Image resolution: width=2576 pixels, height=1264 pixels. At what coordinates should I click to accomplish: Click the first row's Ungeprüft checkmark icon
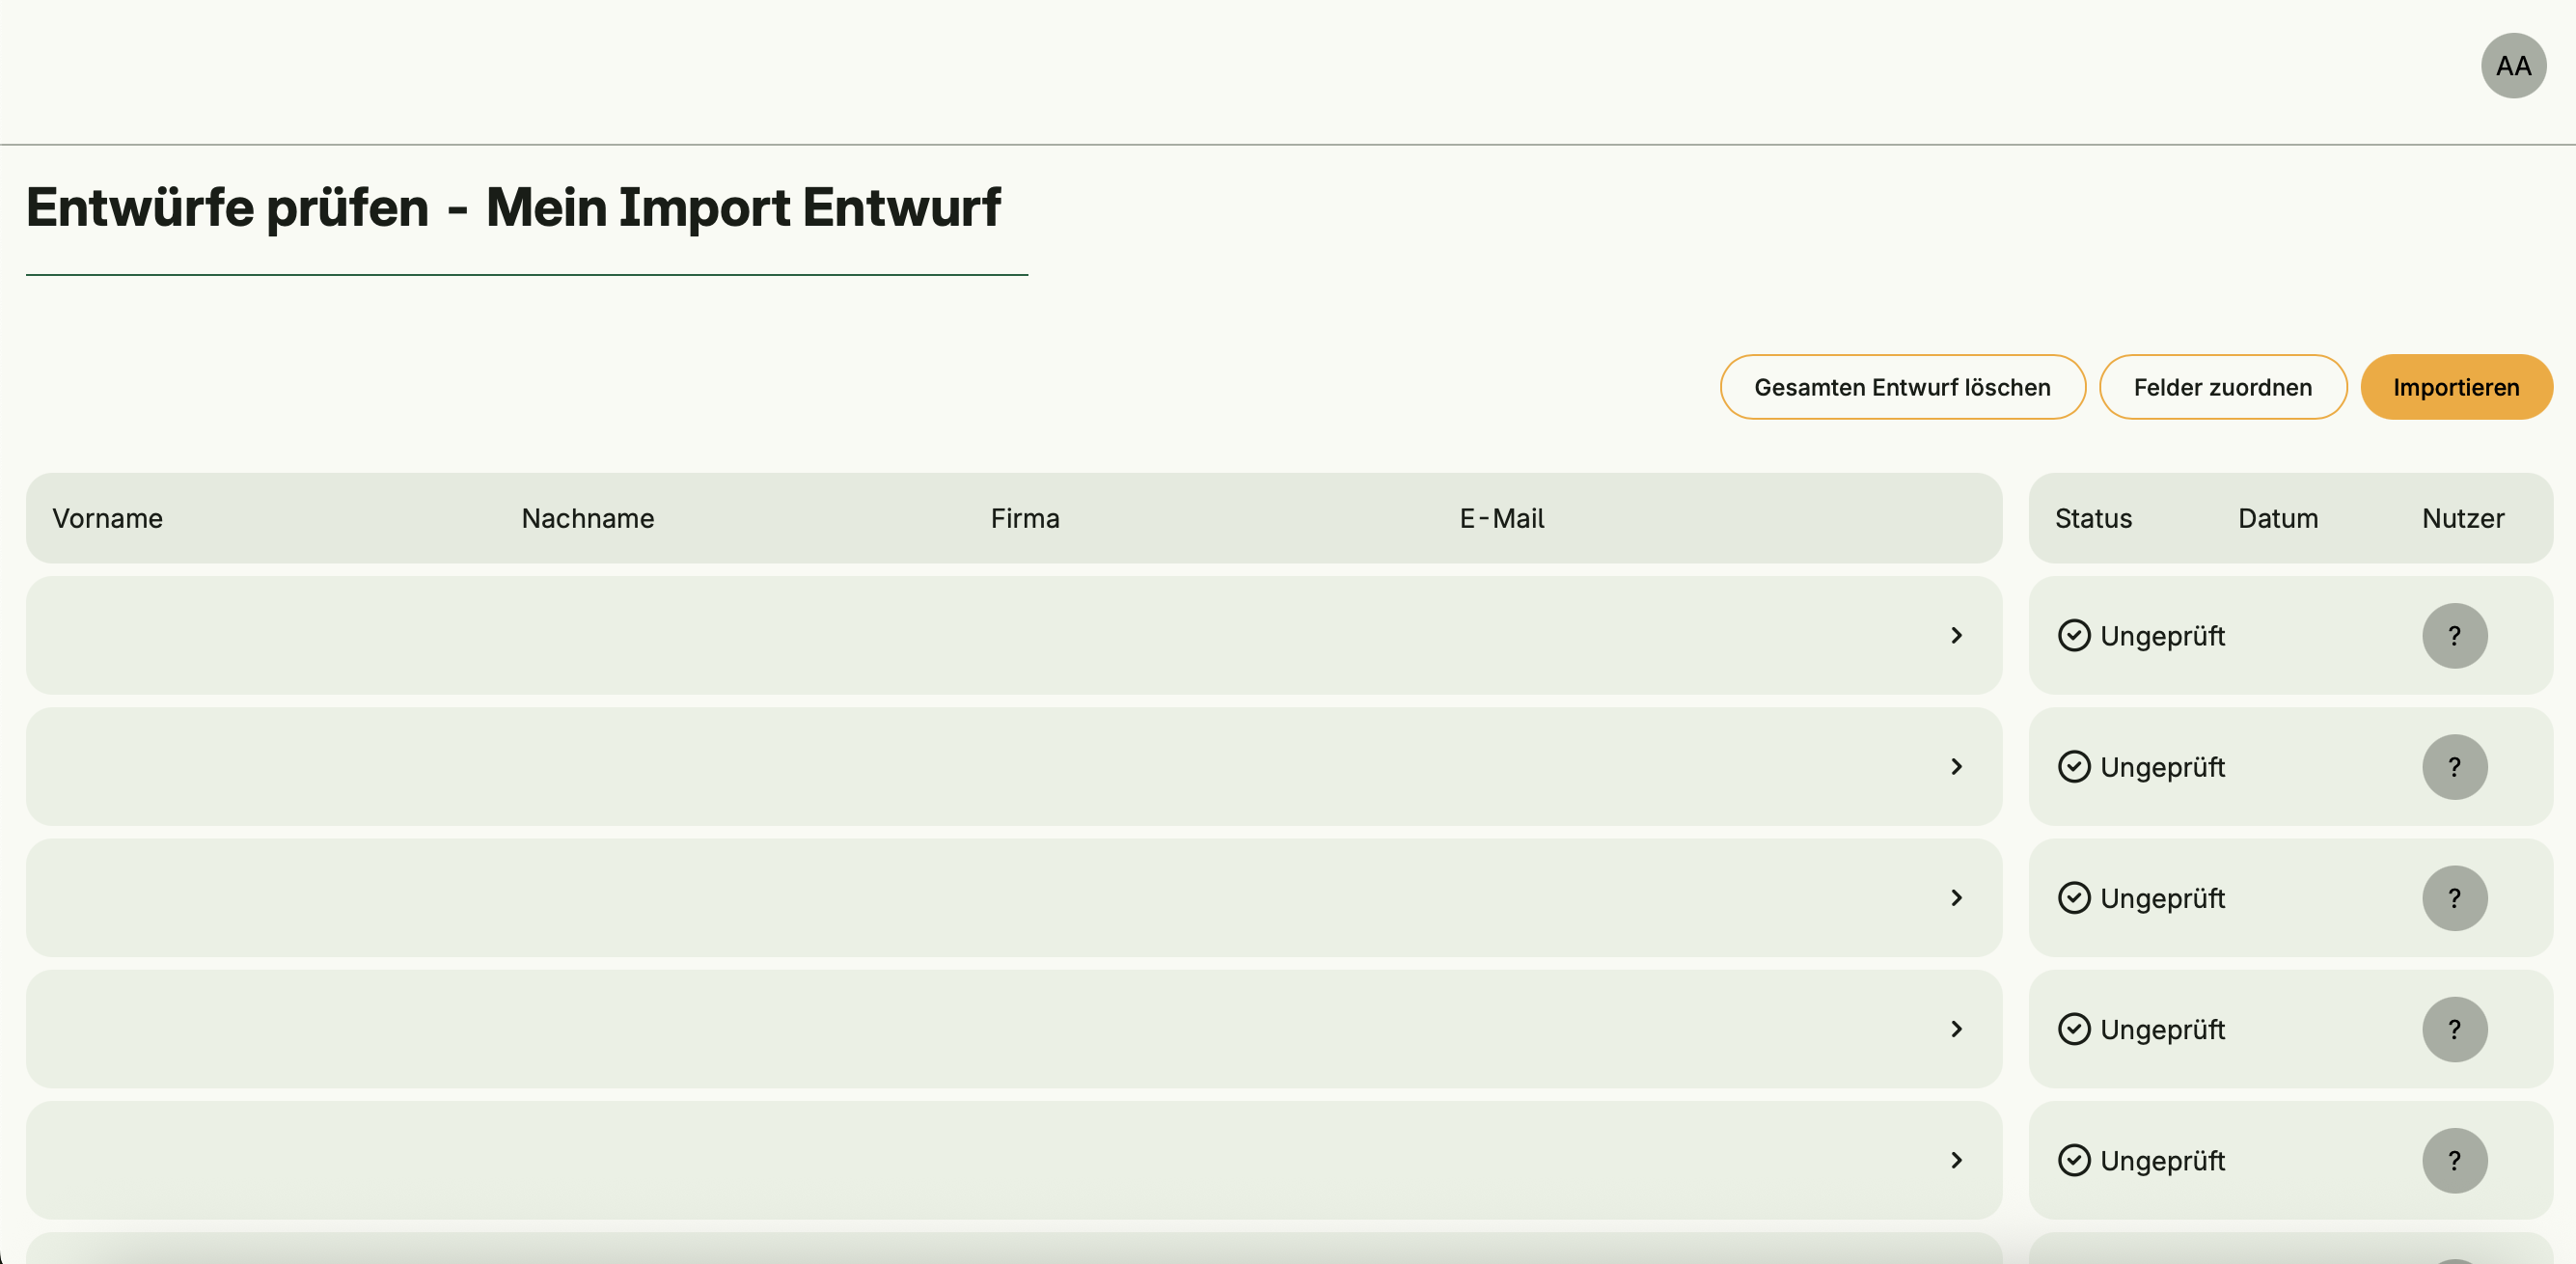point(2074,636)
